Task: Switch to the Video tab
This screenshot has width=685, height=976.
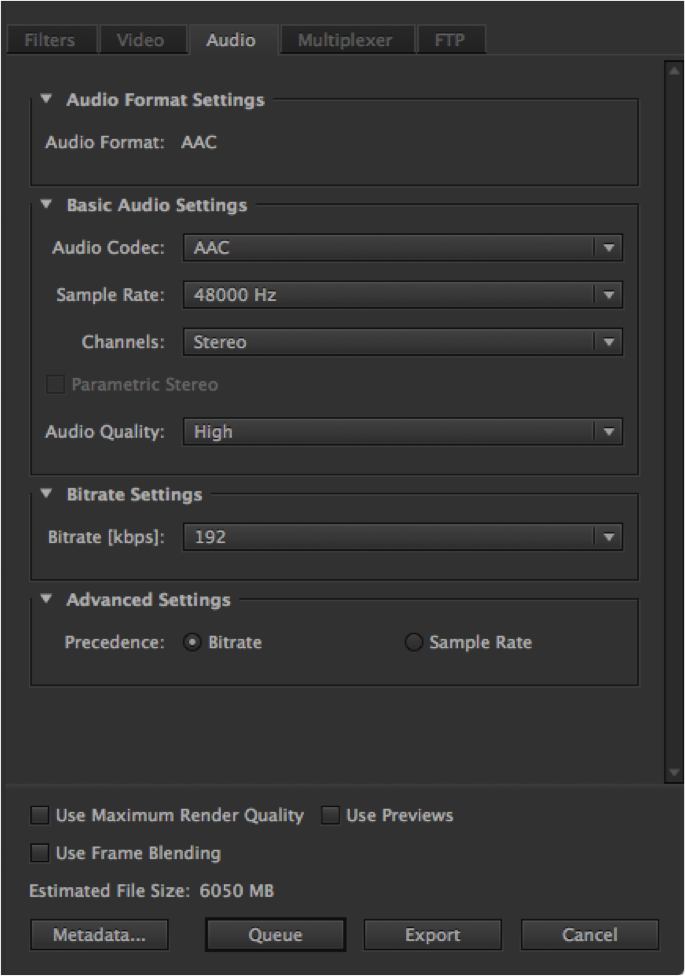Action: [140, 41]
